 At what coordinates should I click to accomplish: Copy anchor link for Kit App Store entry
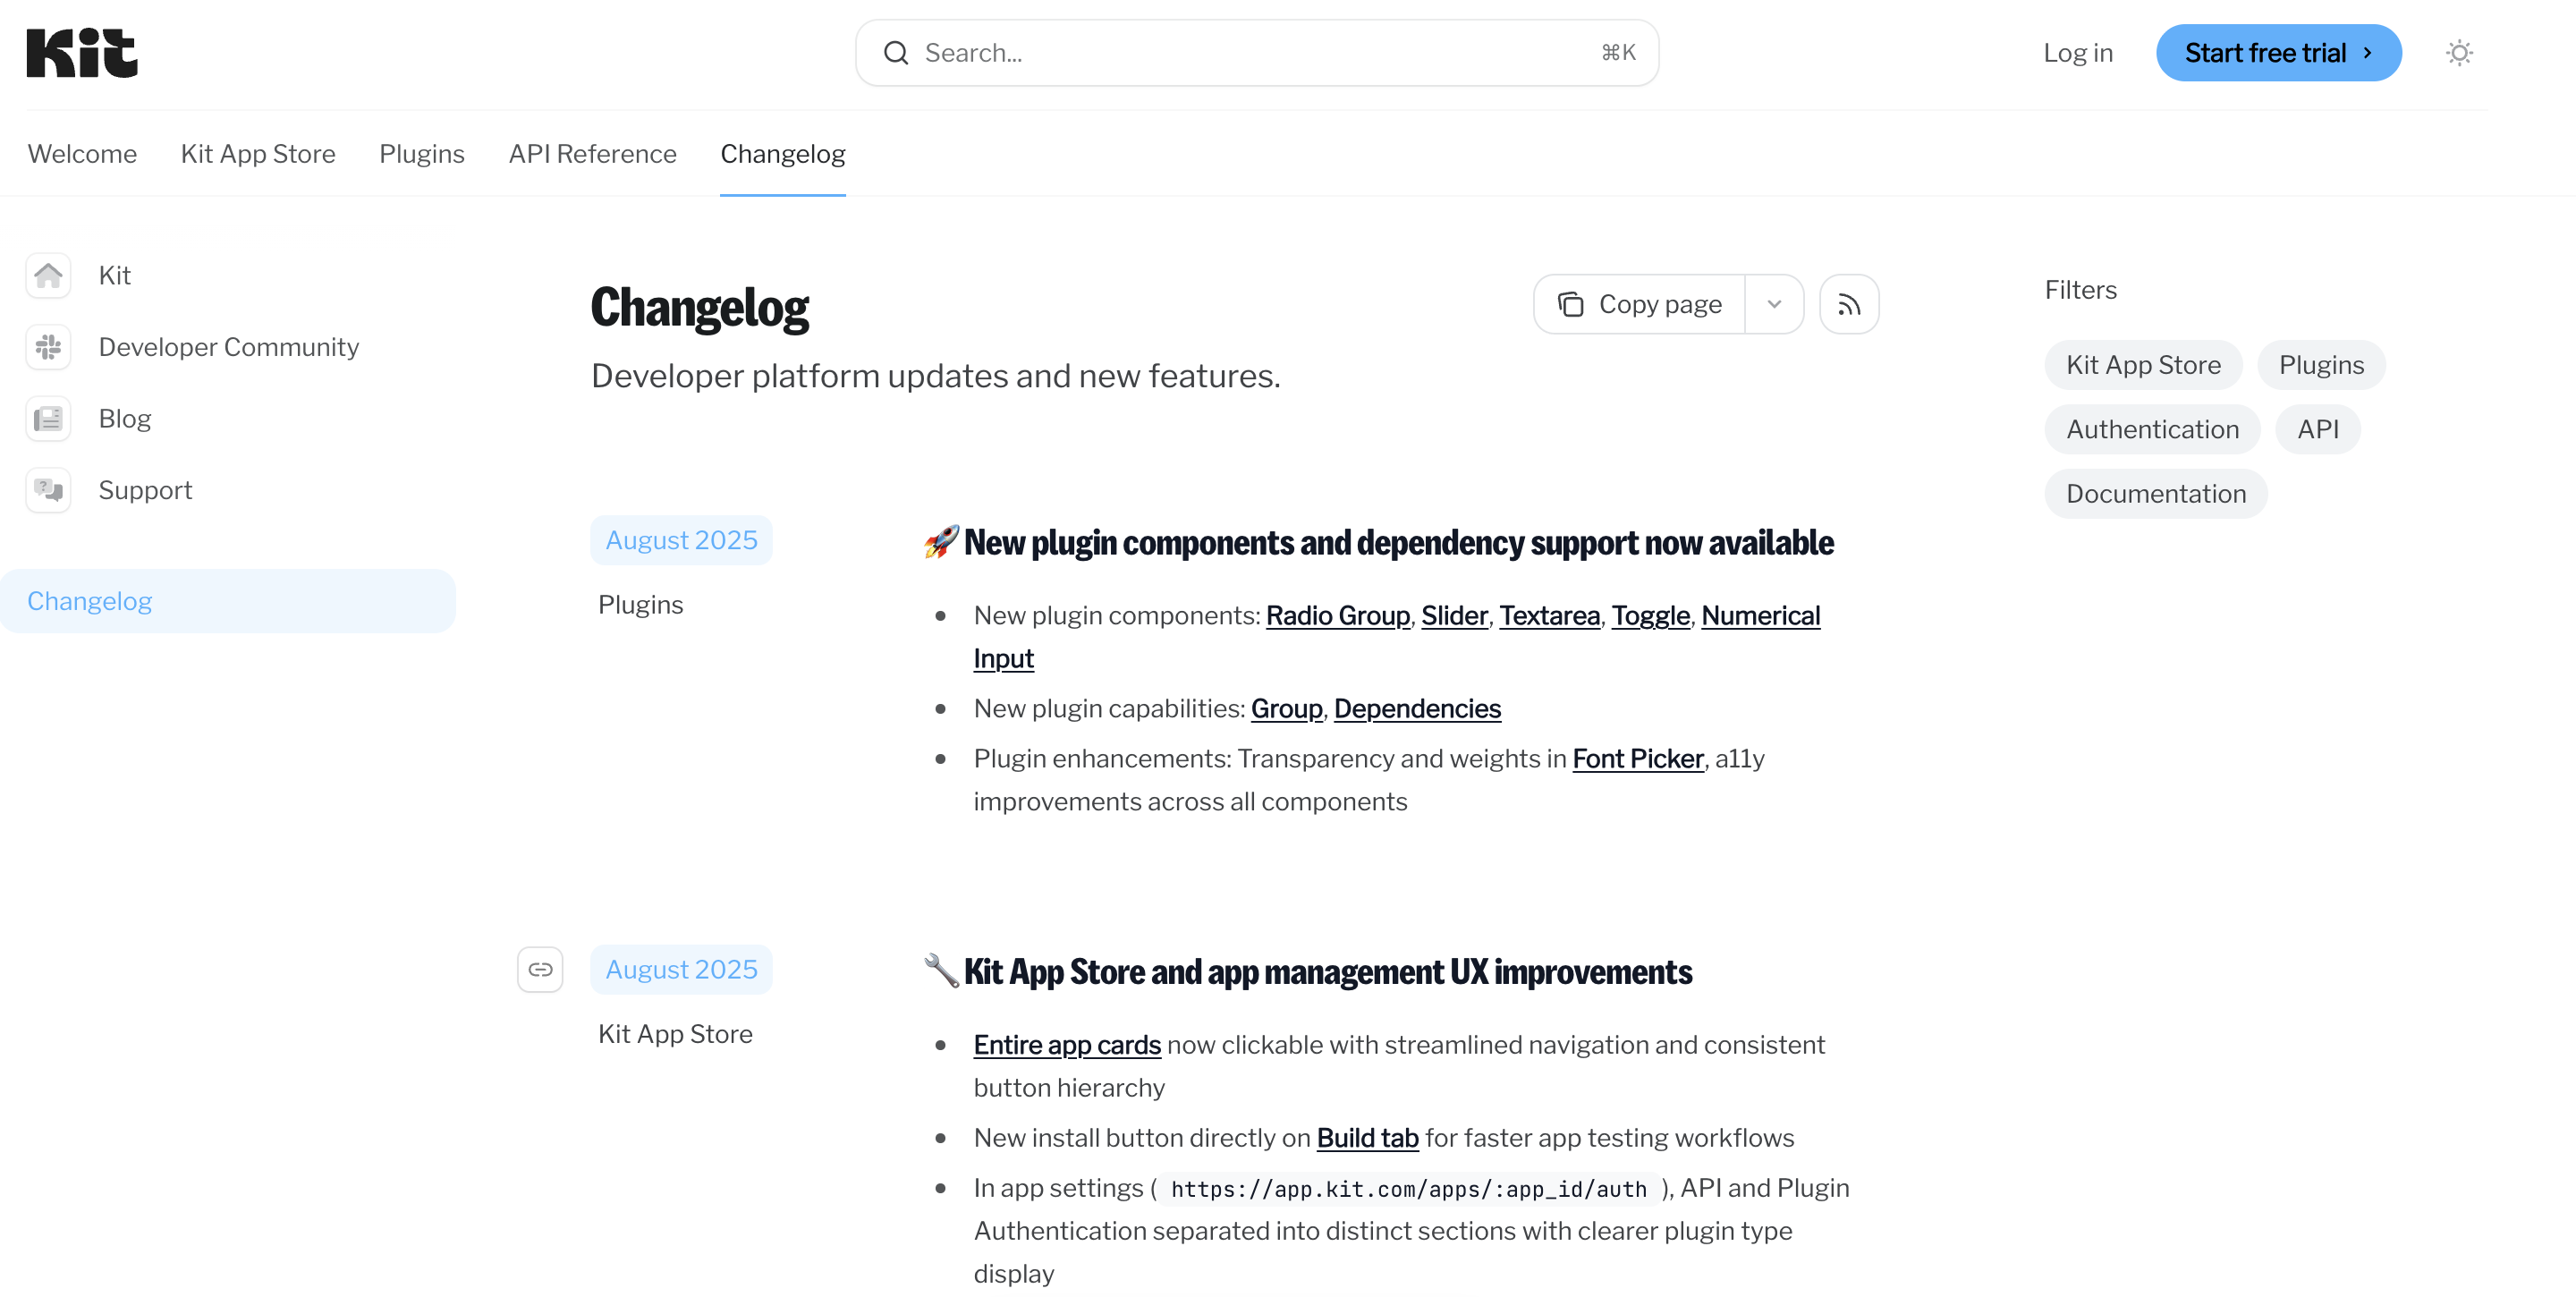coord(540,969)
